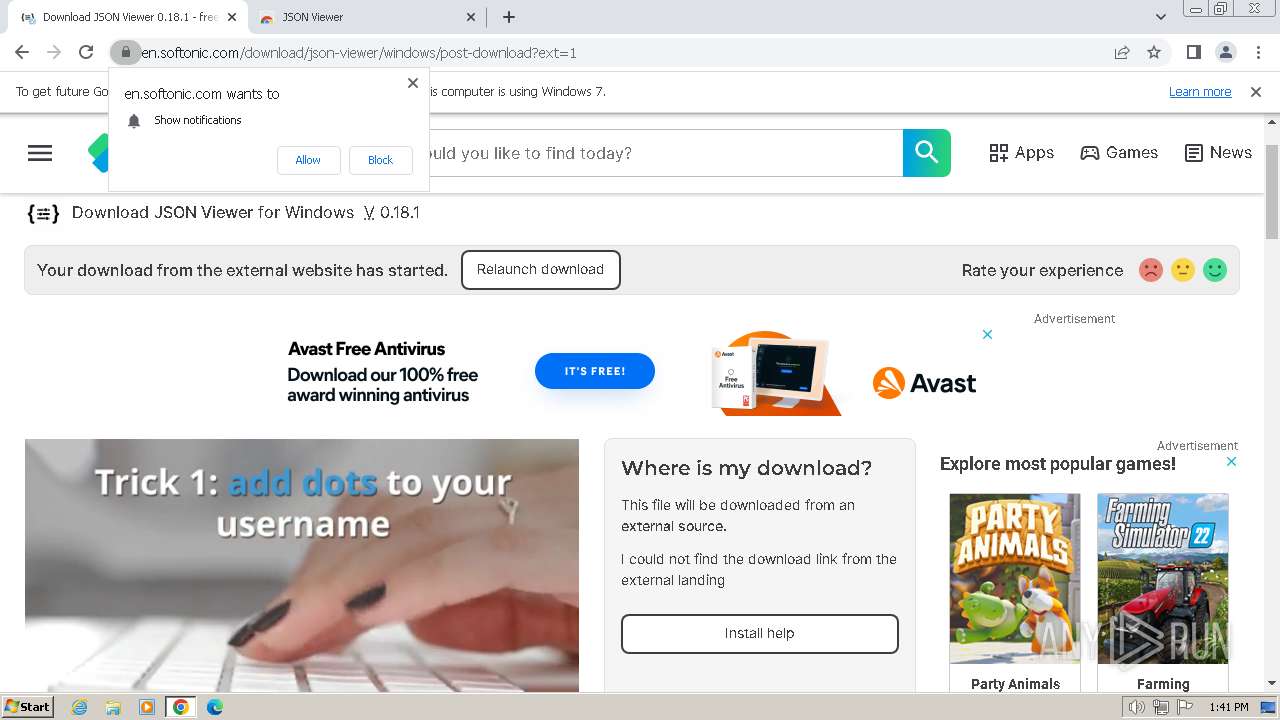Viewport: 1280px width, 720px height.
Task: Click the volume tray icon
Action: coord(1137,707)
